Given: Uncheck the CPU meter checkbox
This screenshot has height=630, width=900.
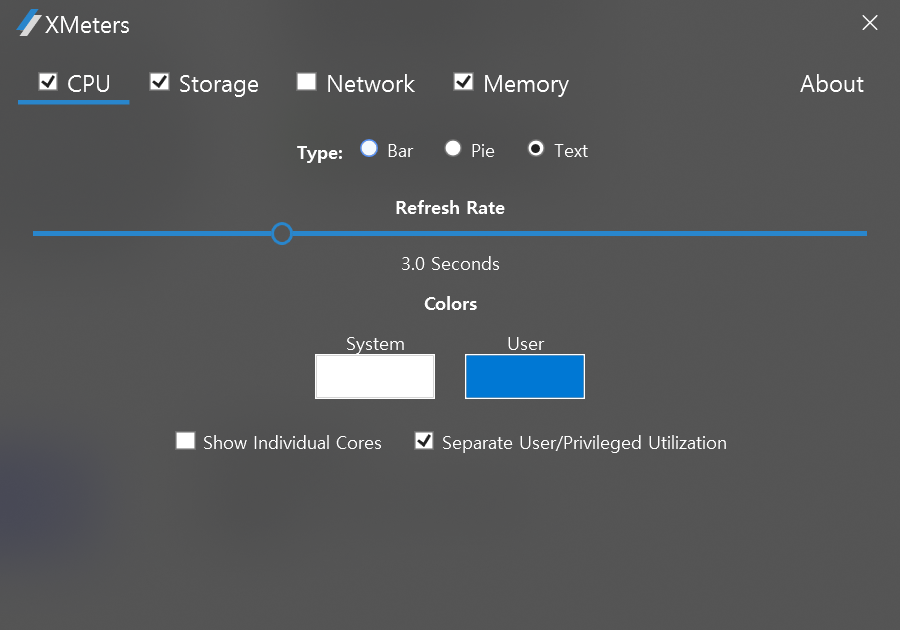Looking at the screenshot, I should coord(48,82).
